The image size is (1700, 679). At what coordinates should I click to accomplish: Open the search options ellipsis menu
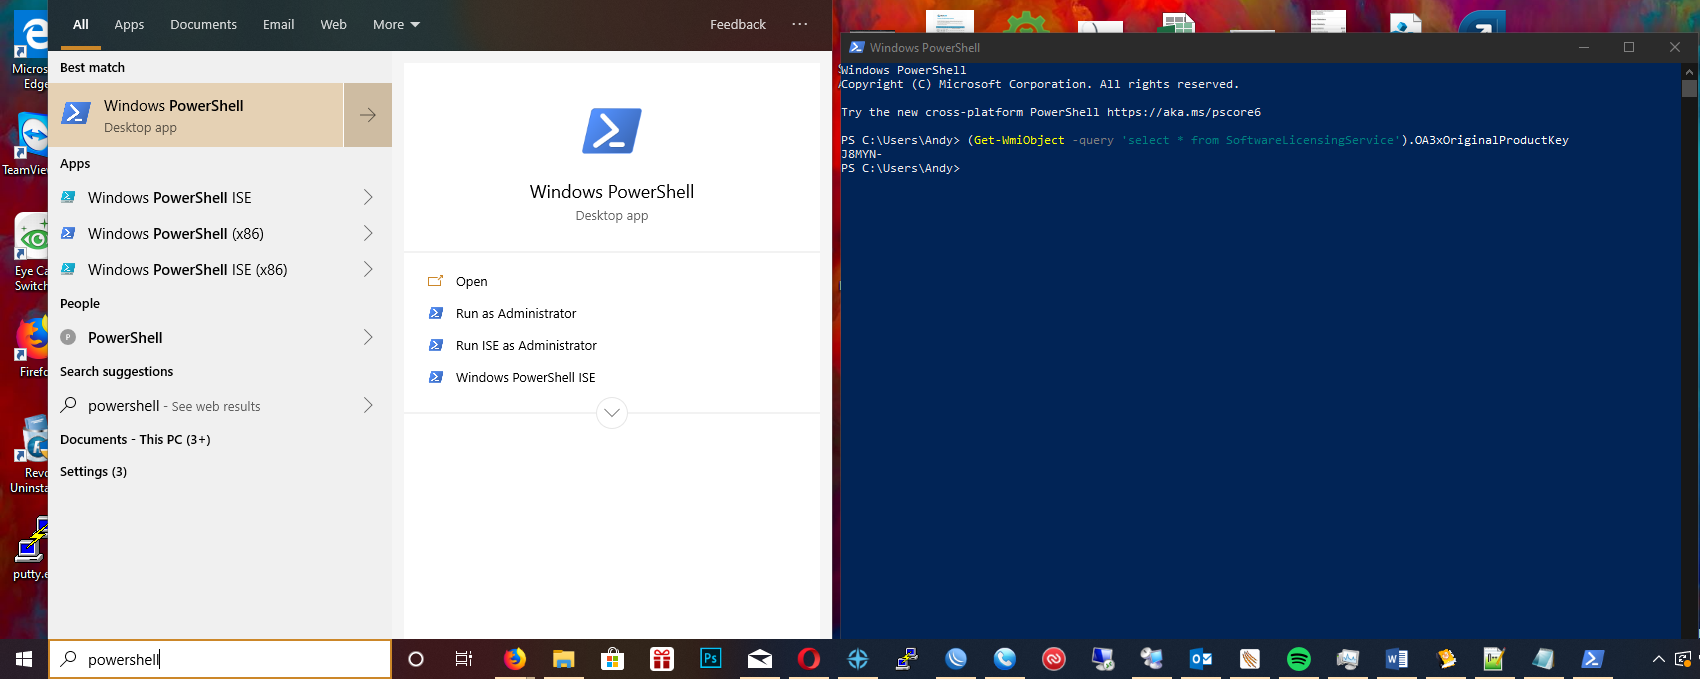coord(800,24)
